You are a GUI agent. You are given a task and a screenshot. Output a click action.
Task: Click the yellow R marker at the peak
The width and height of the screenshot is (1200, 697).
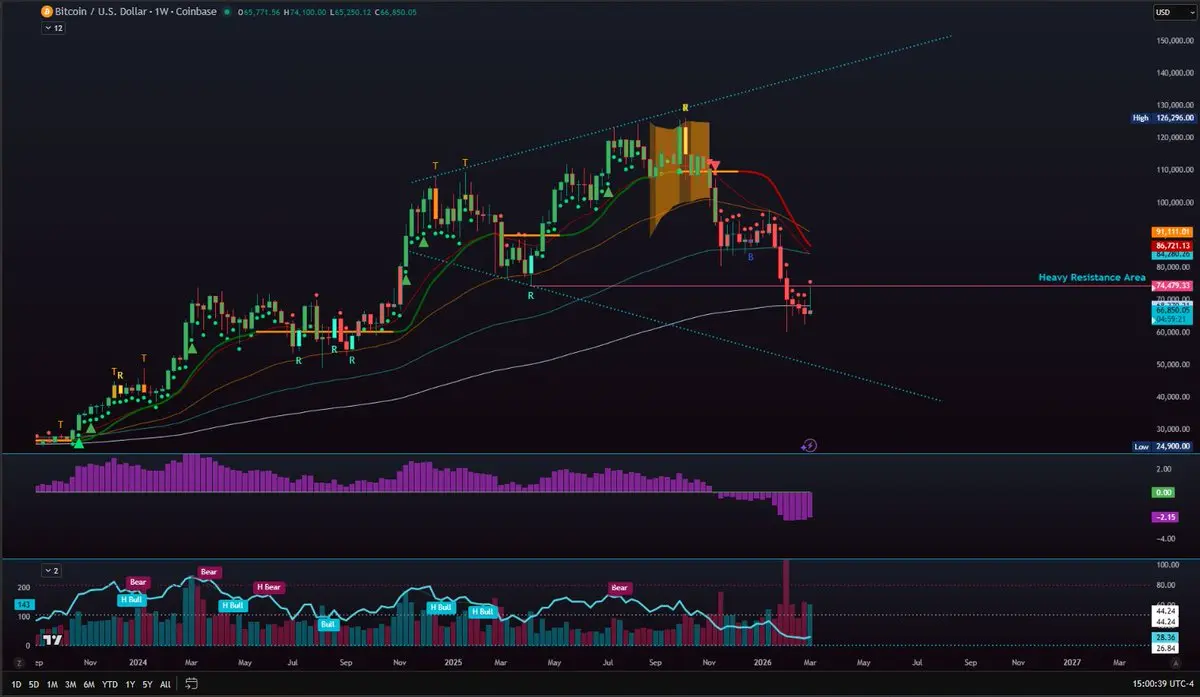tap(685, 107)
